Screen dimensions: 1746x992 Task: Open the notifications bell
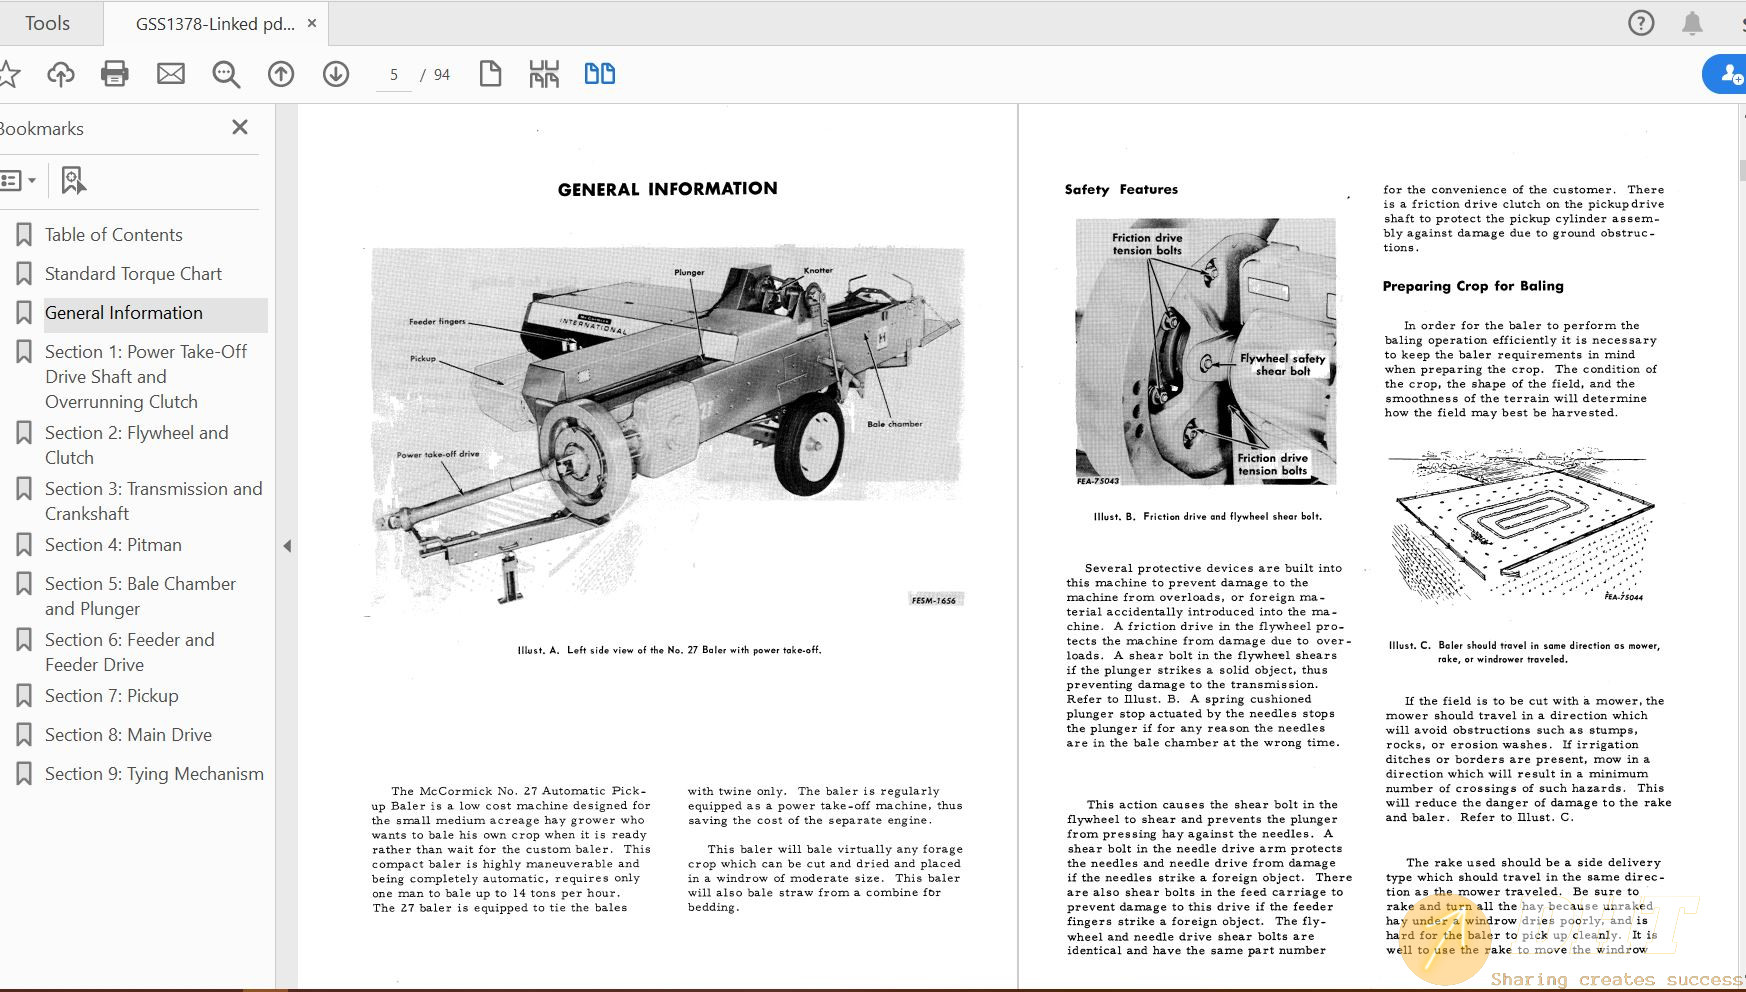coord(1692,23)
